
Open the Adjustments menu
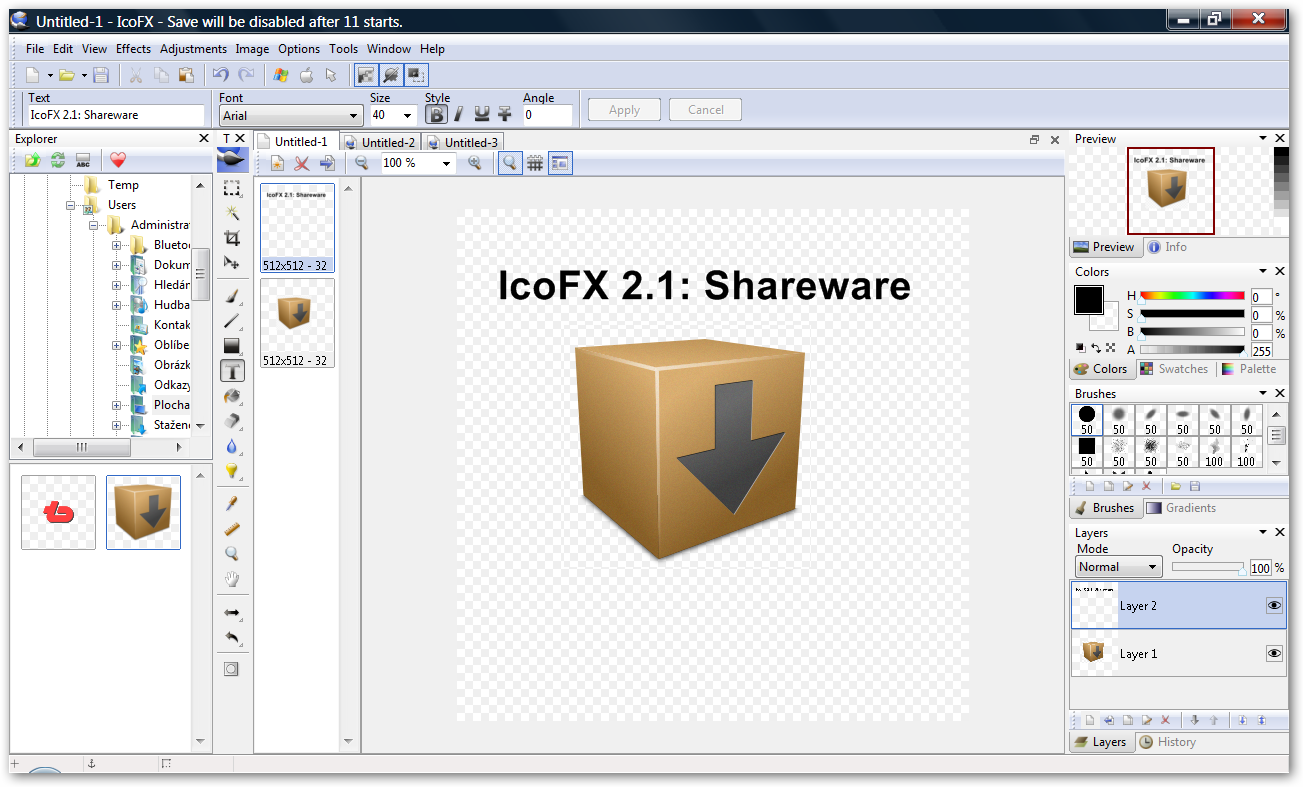tap(193, 49)
